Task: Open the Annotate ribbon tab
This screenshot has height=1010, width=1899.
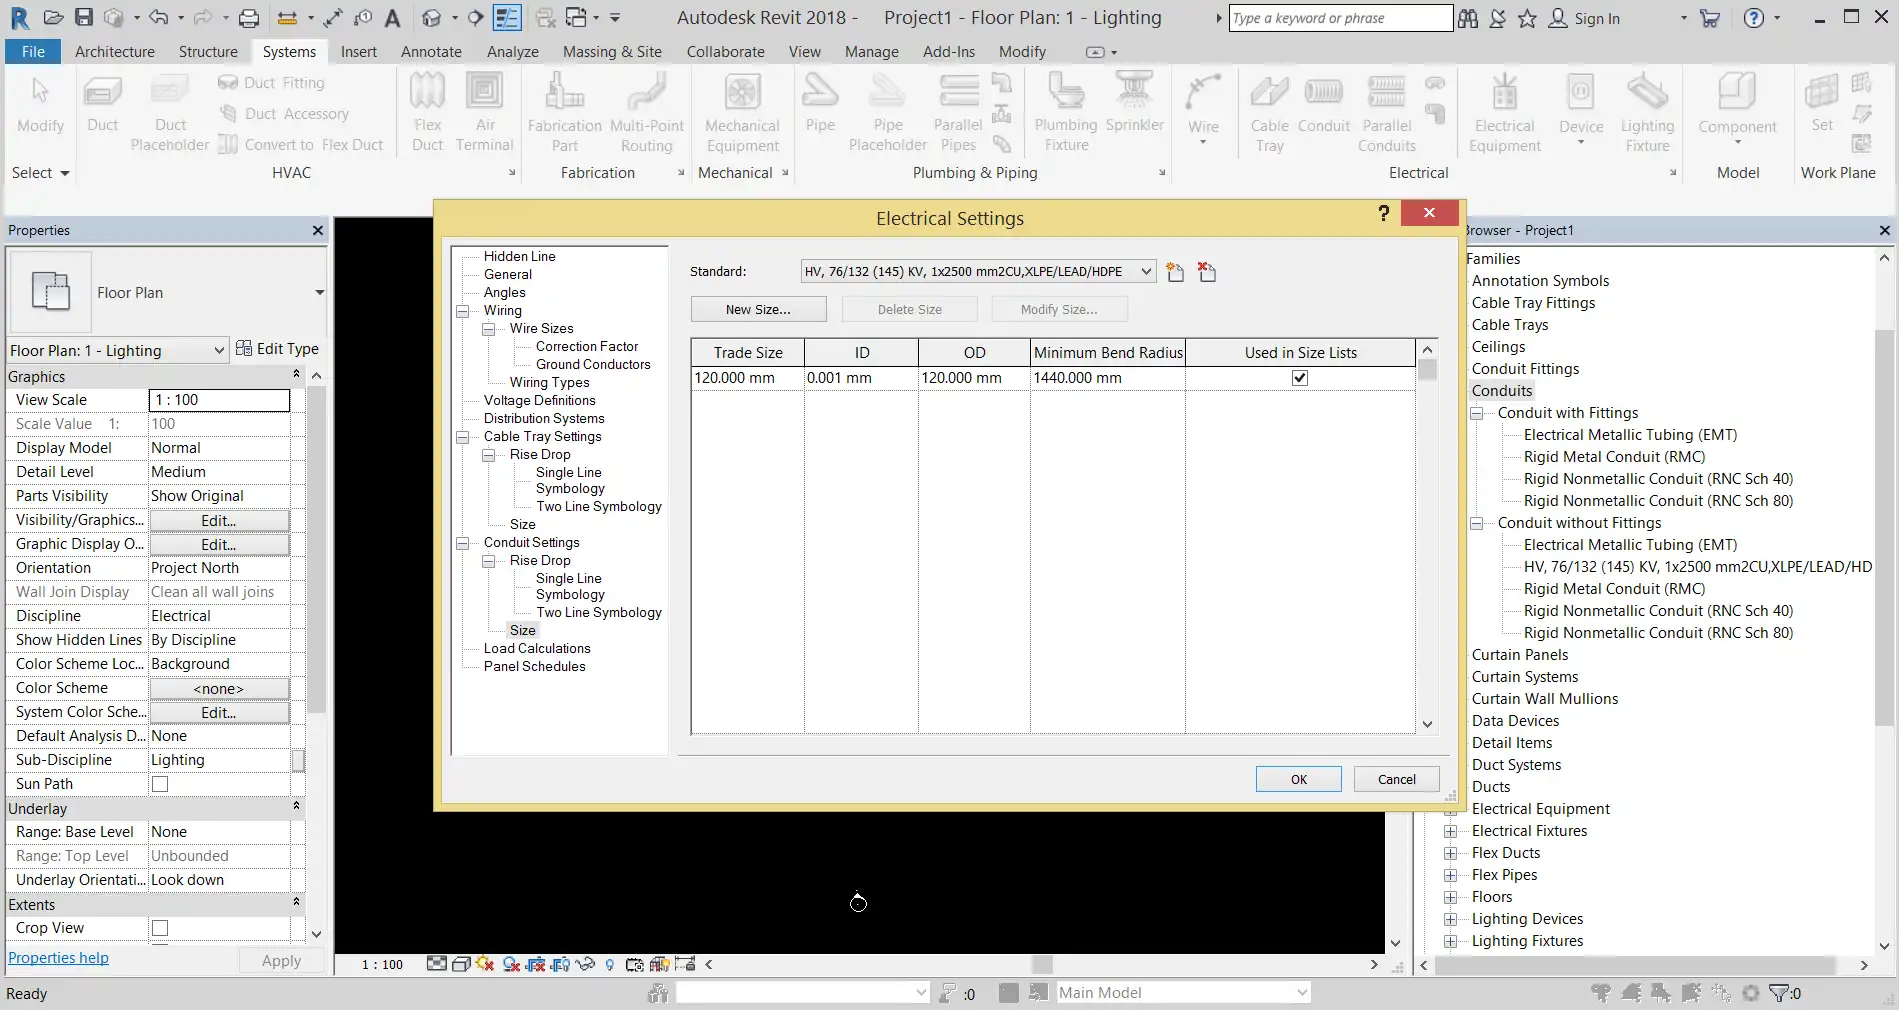Action: click(431, 52)
